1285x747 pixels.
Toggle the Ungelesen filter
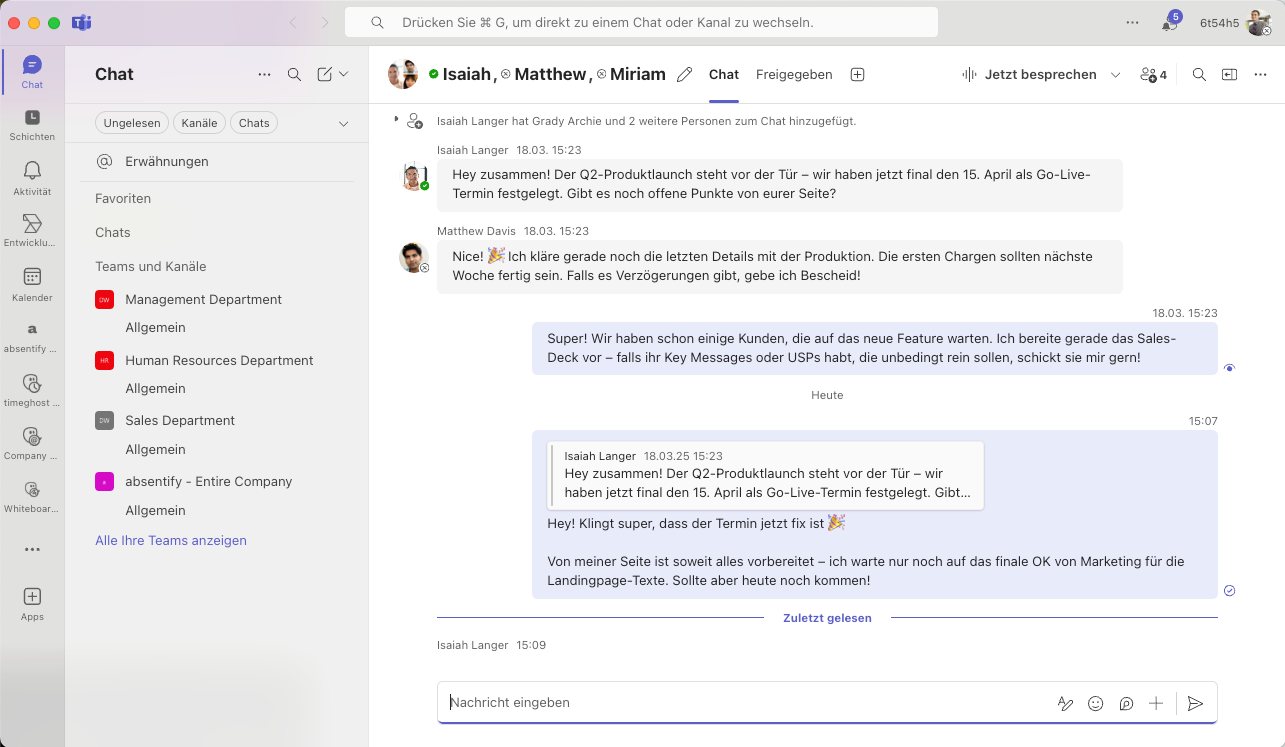pyautogui.click(x=132, y=123)
